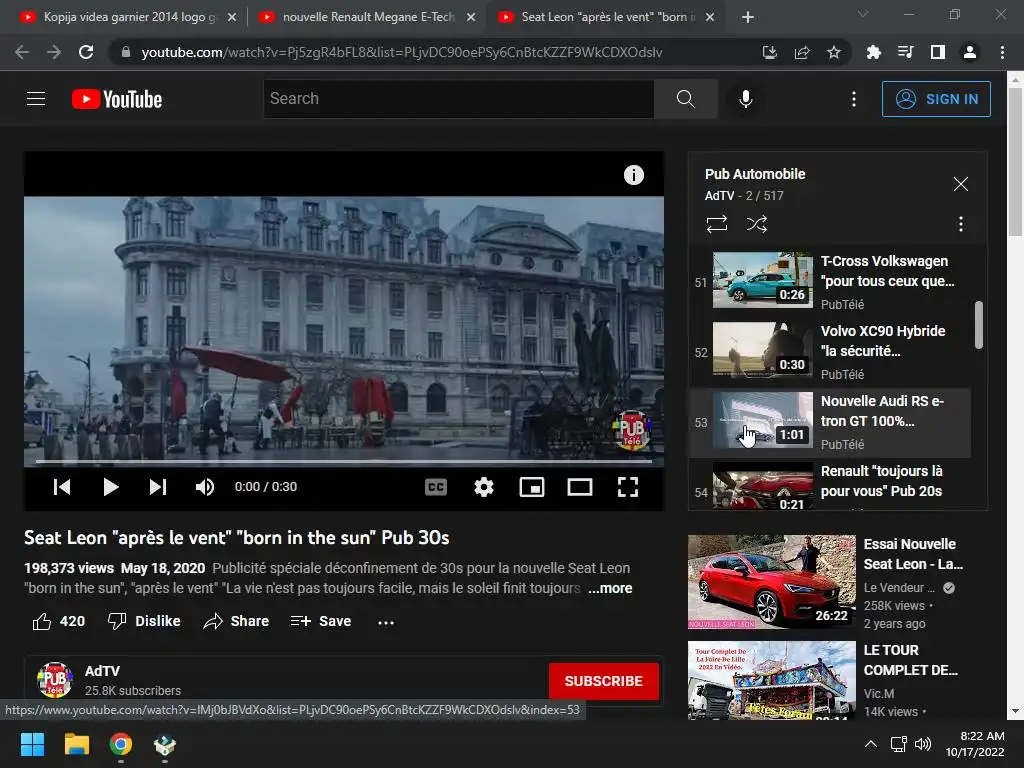This screenshot has width=1024, height=768.
Task: Open AdTV channel avatar
Action: coord(55,680)
